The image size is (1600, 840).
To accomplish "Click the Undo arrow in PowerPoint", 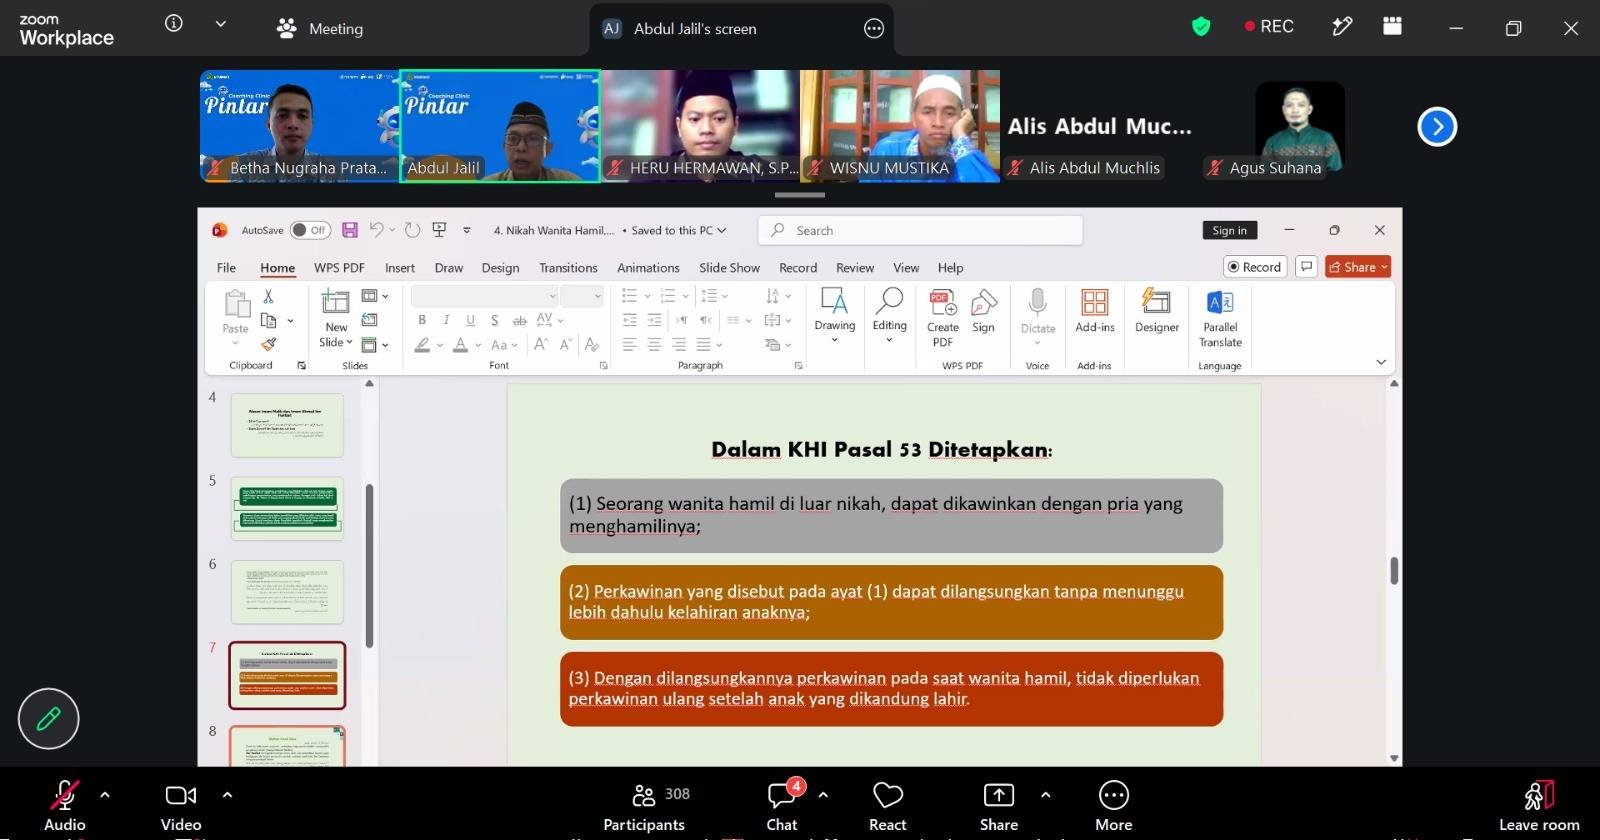I will pyautogui.click(x=376, y=230).
